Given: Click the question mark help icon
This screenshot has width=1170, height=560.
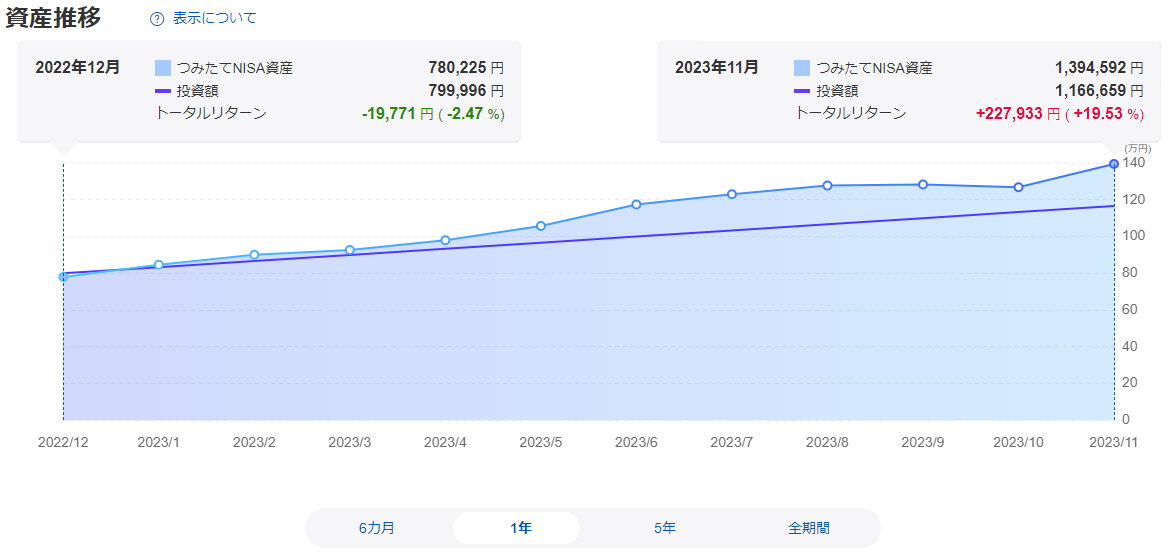Looking at the screenshot, I should click(156, 19).
